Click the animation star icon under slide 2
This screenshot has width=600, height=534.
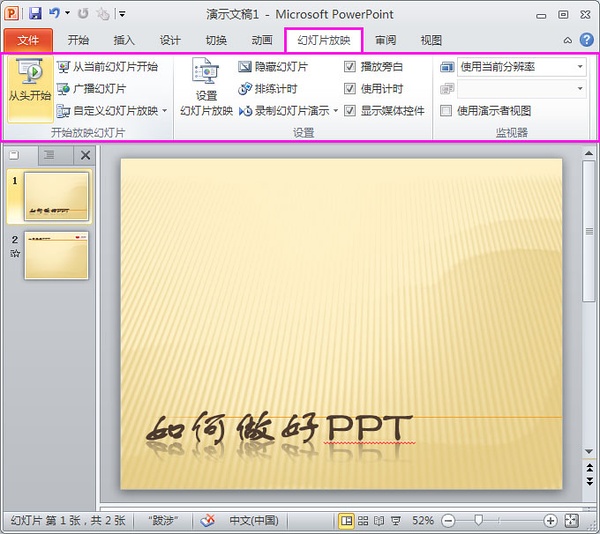(15, 253)
